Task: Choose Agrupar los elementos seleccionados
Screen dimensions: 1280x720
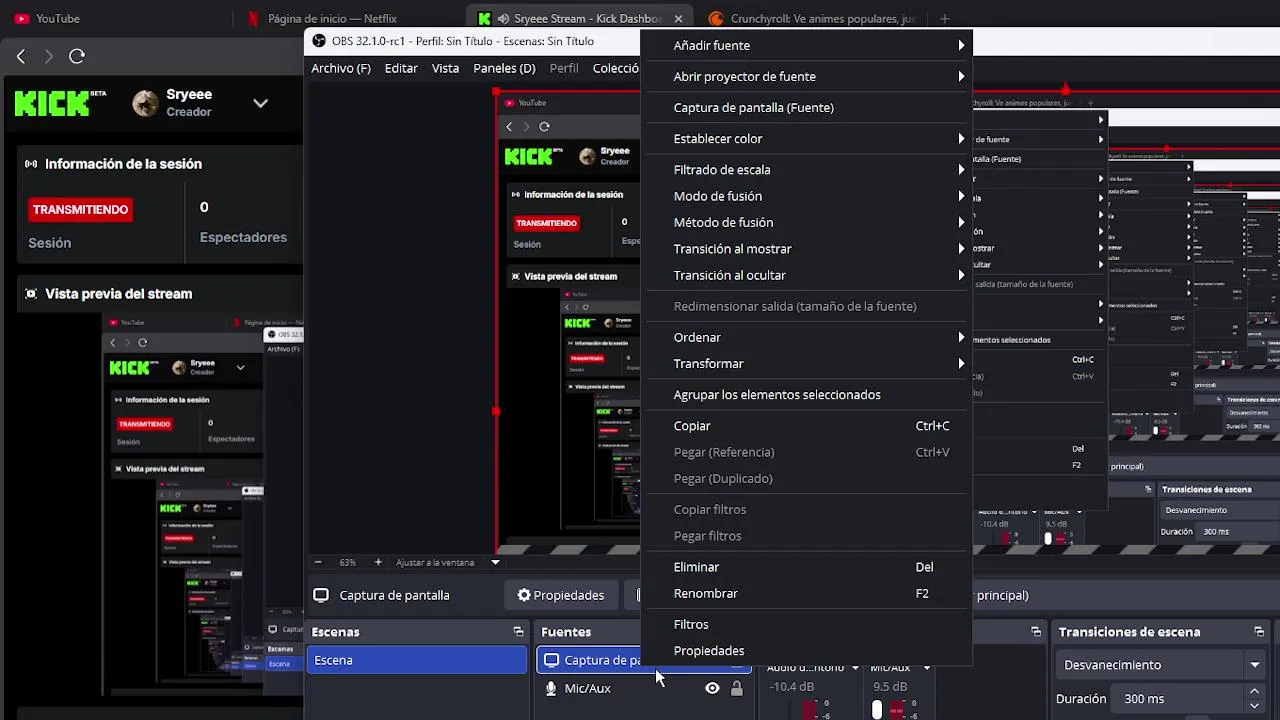Action: pos(806,394)
